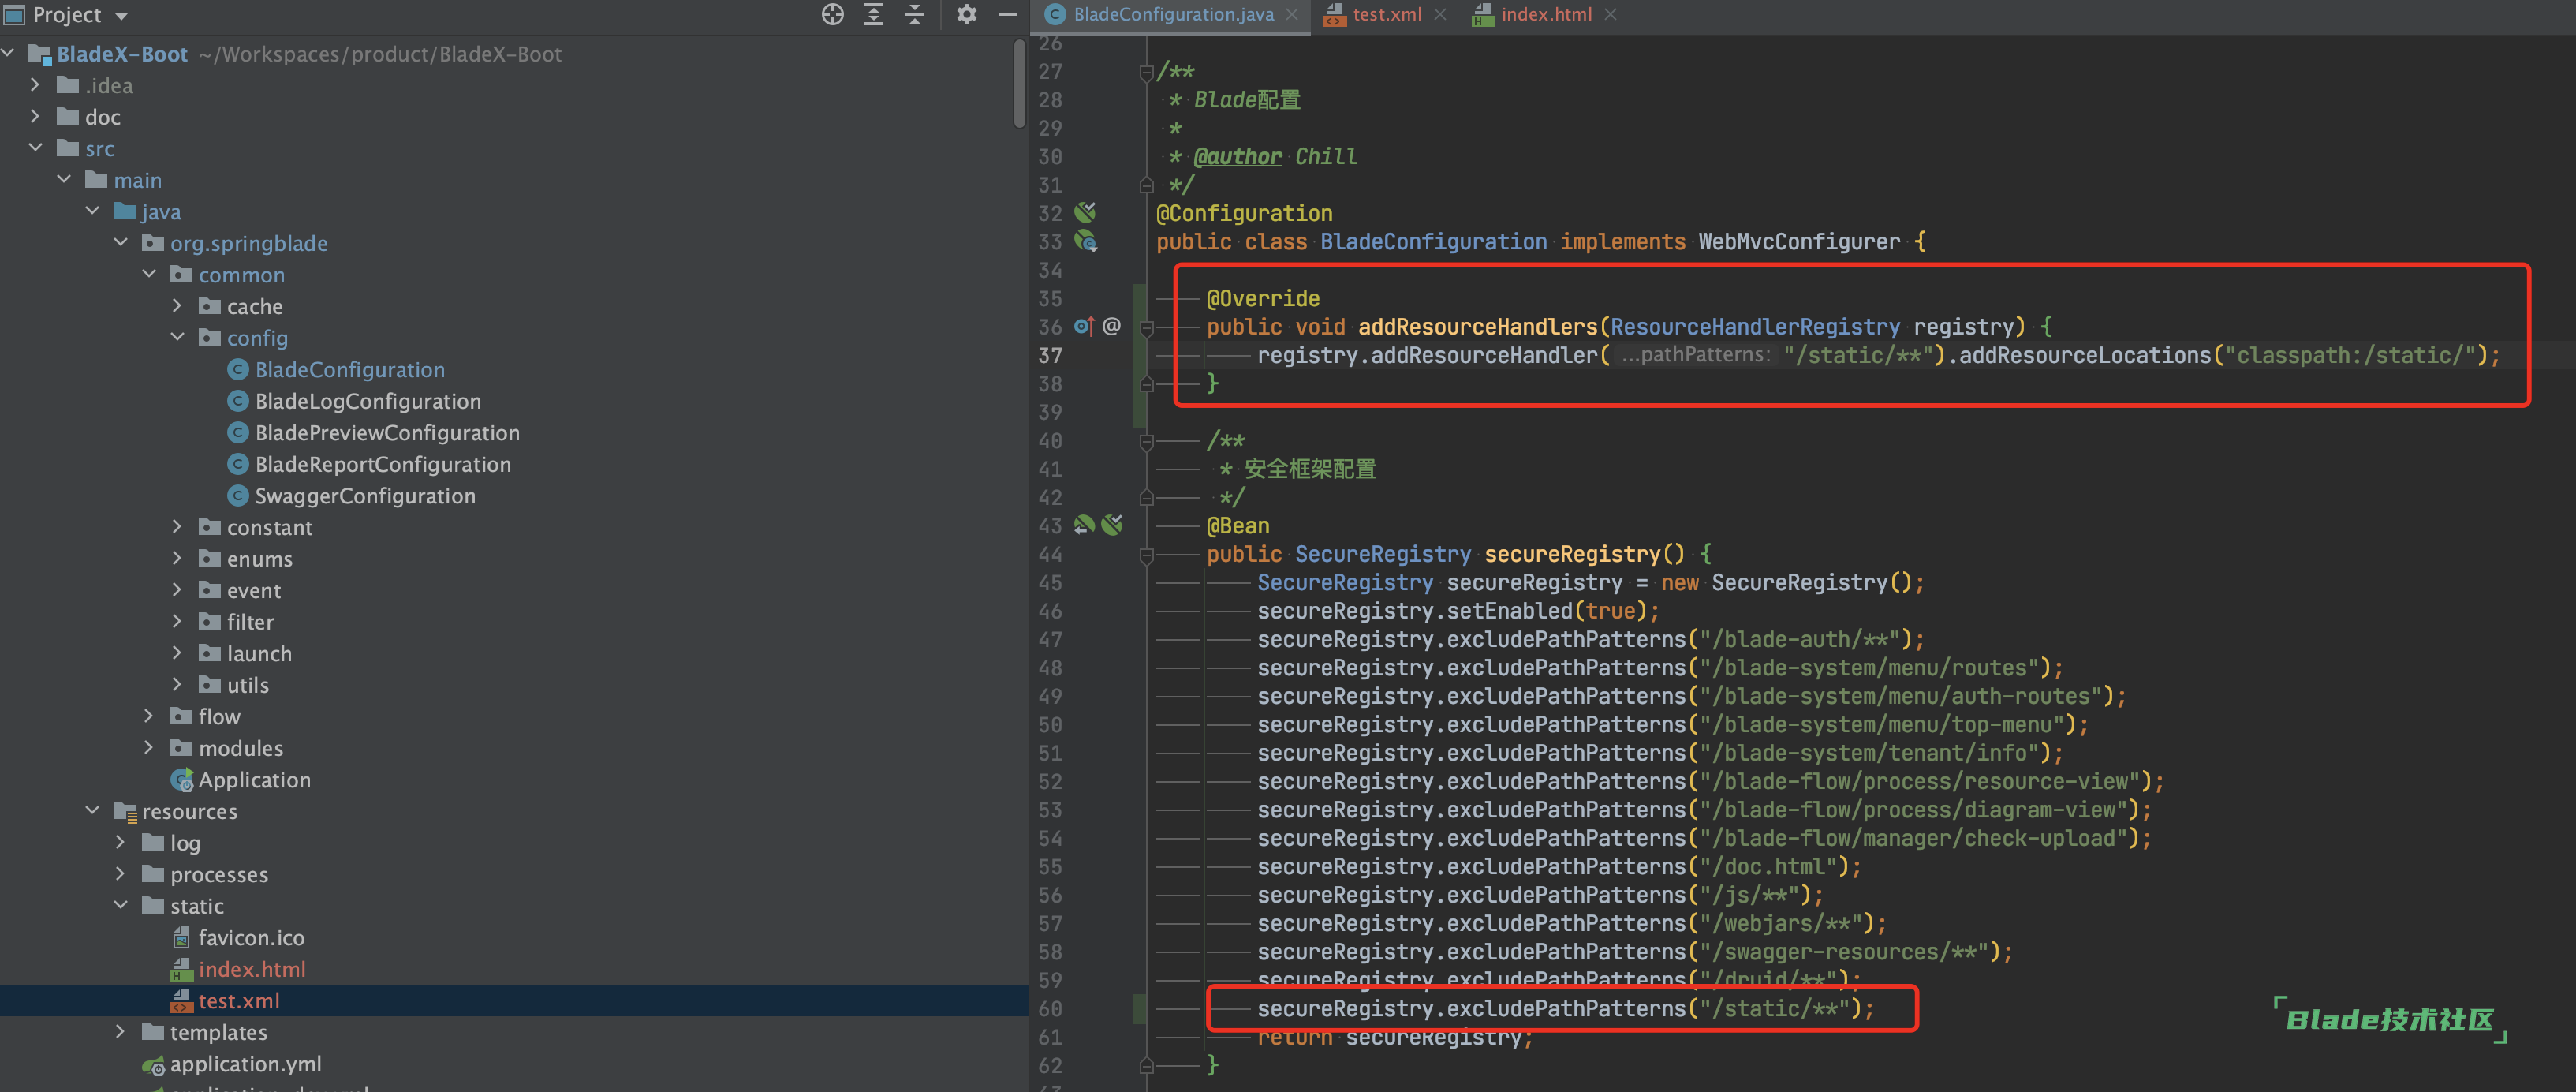Image resolution: width=2576 pixels, height=1092 pixels.
Task: Expand the .idea folder
Action: coord(36,85)
